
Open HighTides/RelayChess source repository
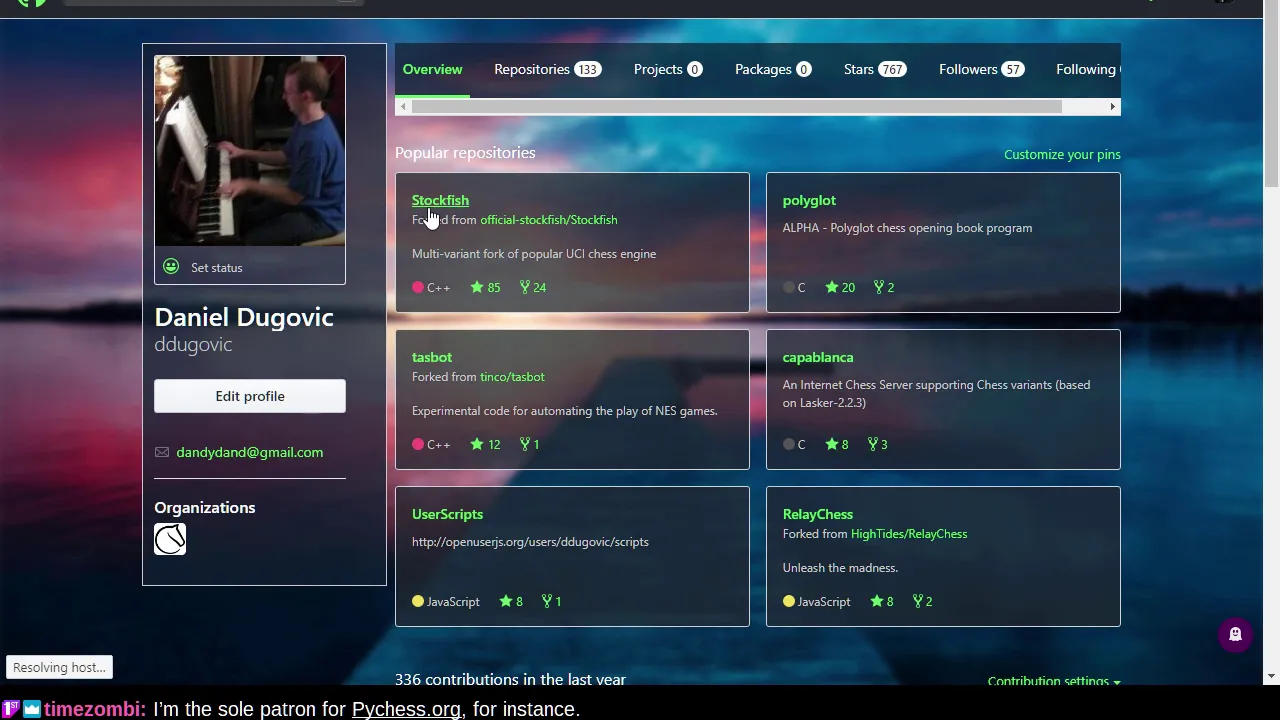[909, 534]
